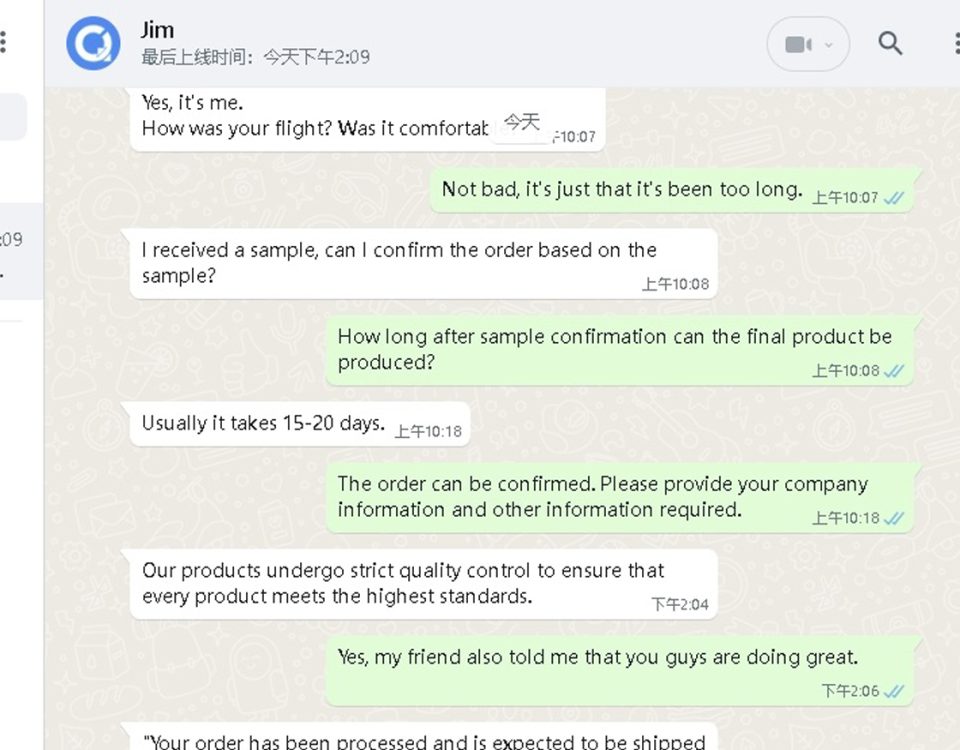Open the chat menu at top right
The image size is (960, 750).
click(956, 43)
